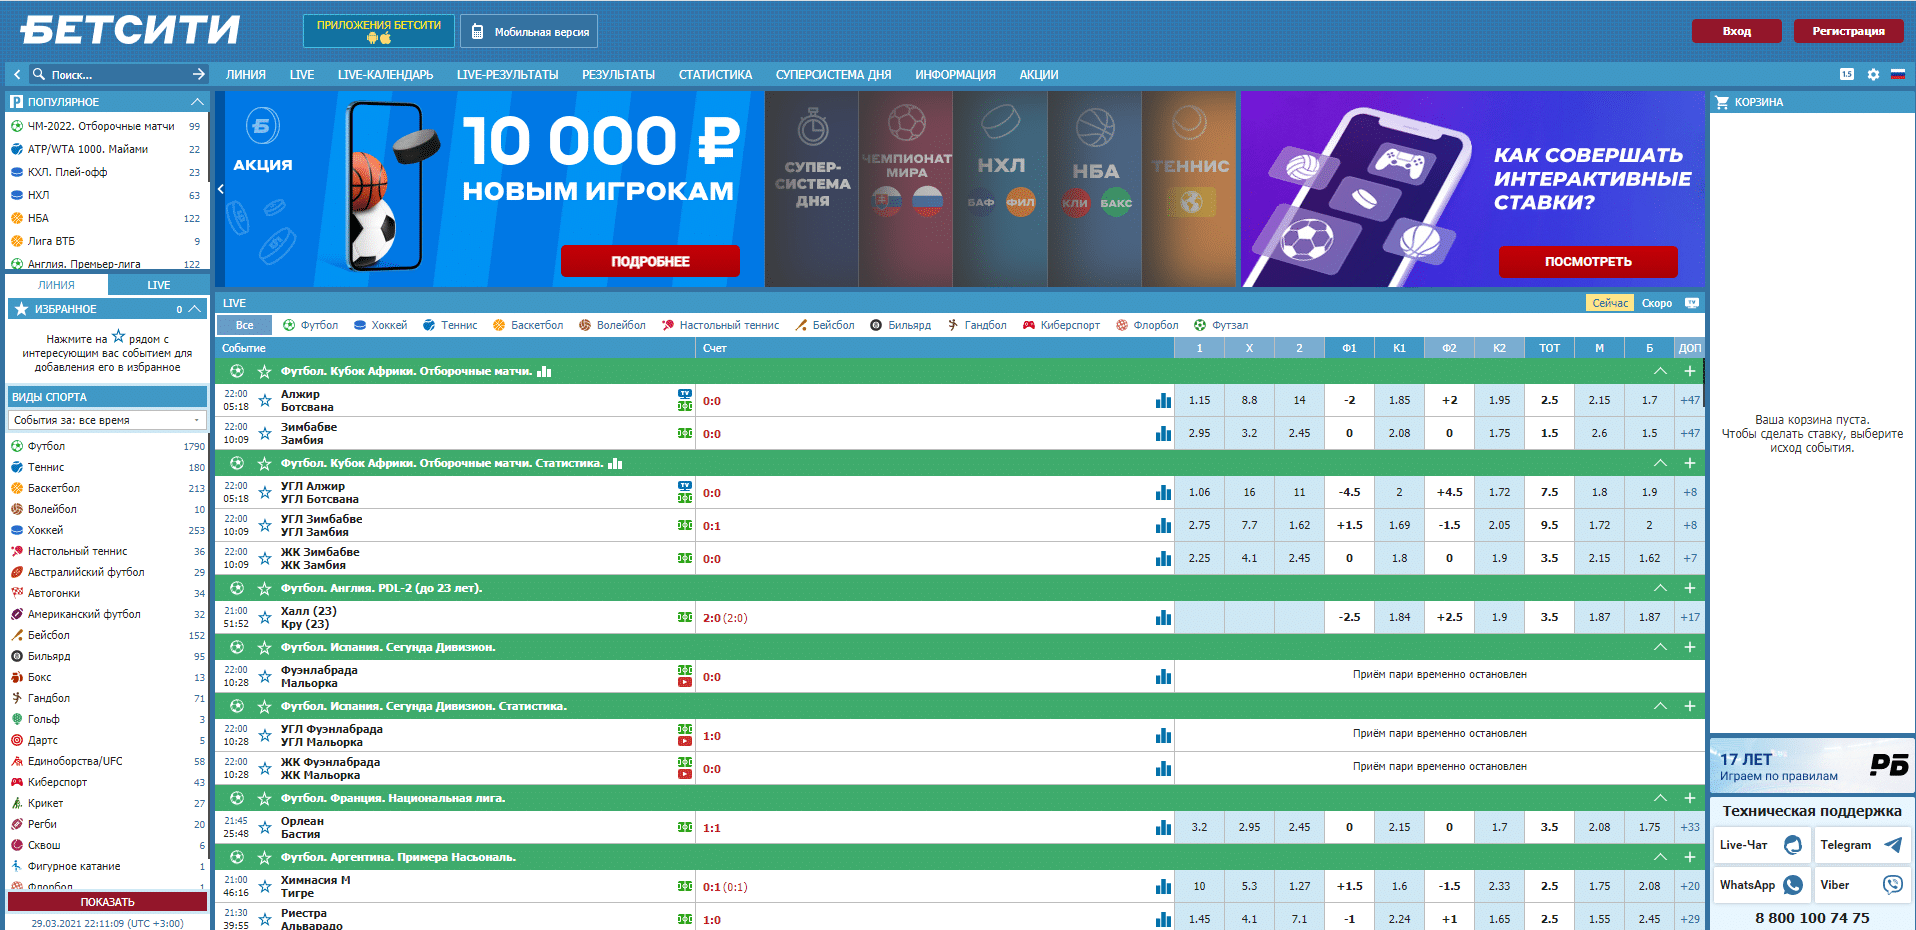Select odds 1.15 for Алжир win
The width and height of the screenshot is (1916, 930).
tap(1199, 400)
